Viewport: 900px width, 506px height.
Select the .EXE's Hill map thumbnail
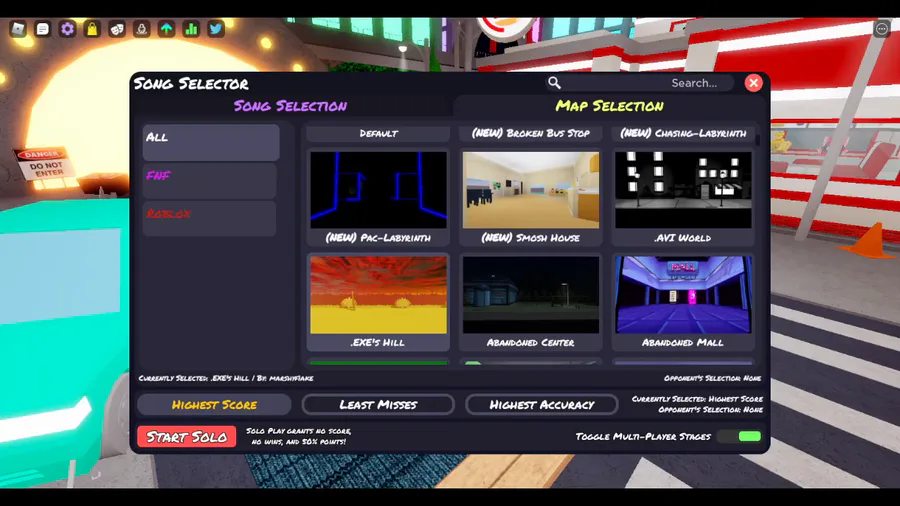coord(378,295)
